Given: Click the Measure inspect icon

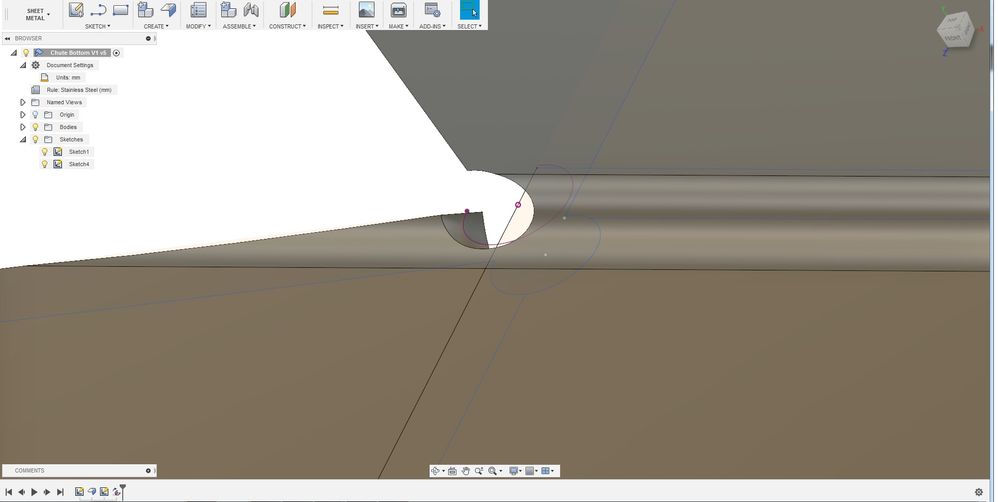Looking at the screenshot, I should click(x=330, y=10).
